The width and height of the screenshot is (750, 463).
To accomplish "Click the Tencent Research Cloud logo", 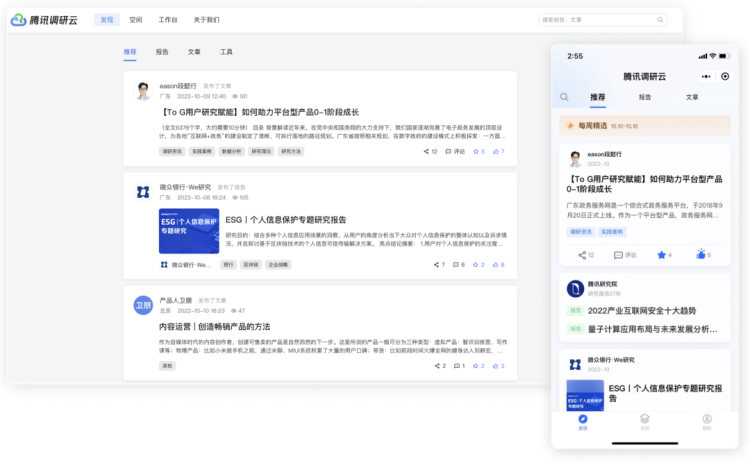I will pyautogui.click(x=47, y=19).
